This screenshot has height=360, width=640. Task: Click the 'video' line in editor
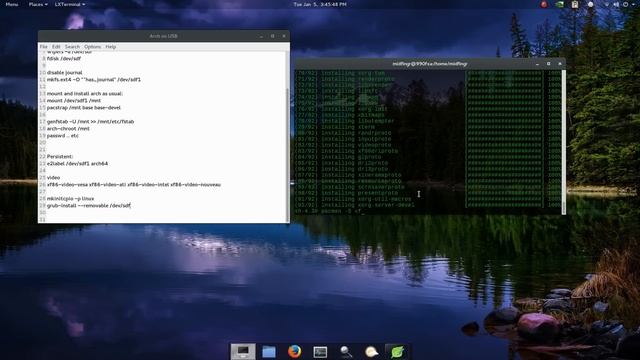click(x=53, y=178)
